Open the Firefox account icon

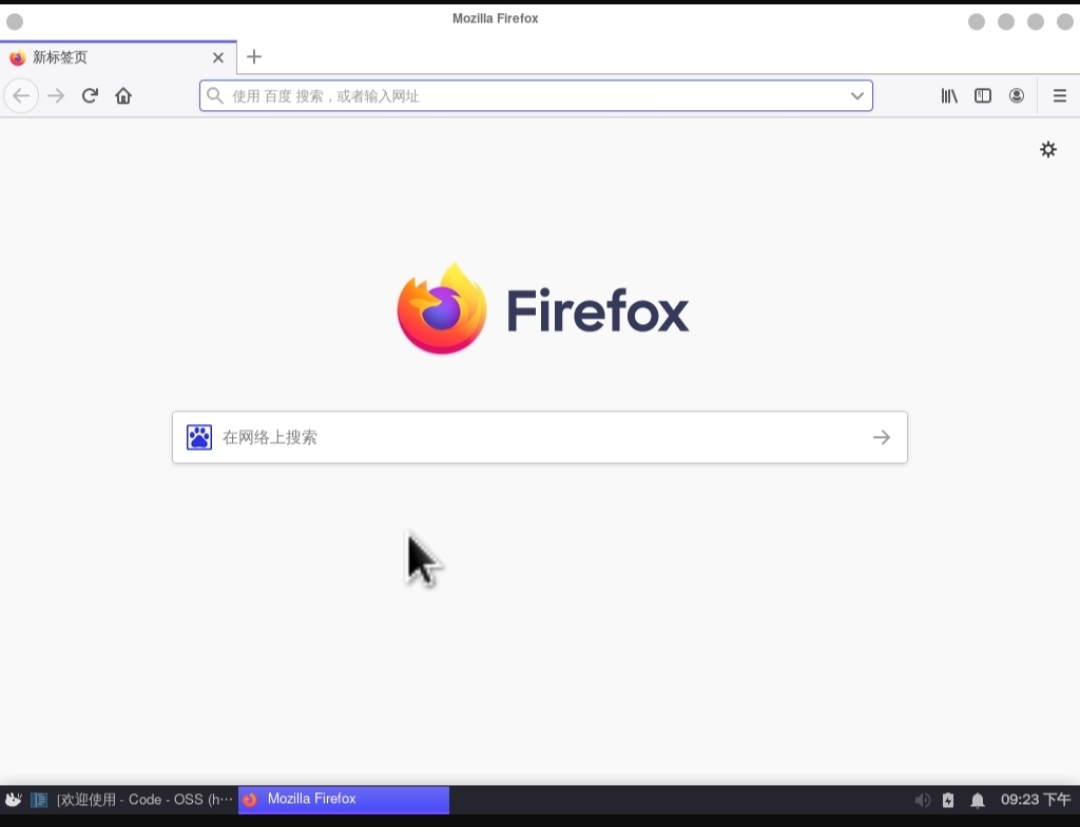pyautogui.click(x=1017, y=96)
